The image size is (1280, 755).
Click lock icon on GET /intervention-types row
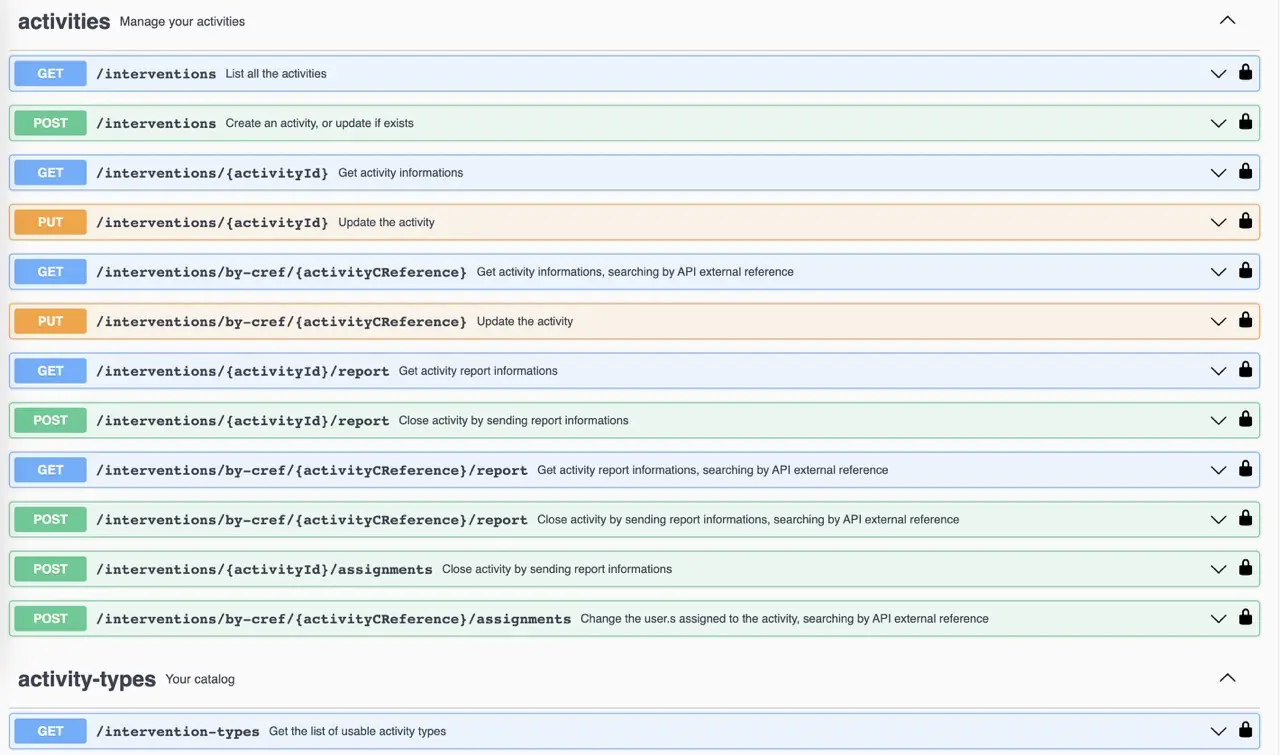(x=1245, y=730)
